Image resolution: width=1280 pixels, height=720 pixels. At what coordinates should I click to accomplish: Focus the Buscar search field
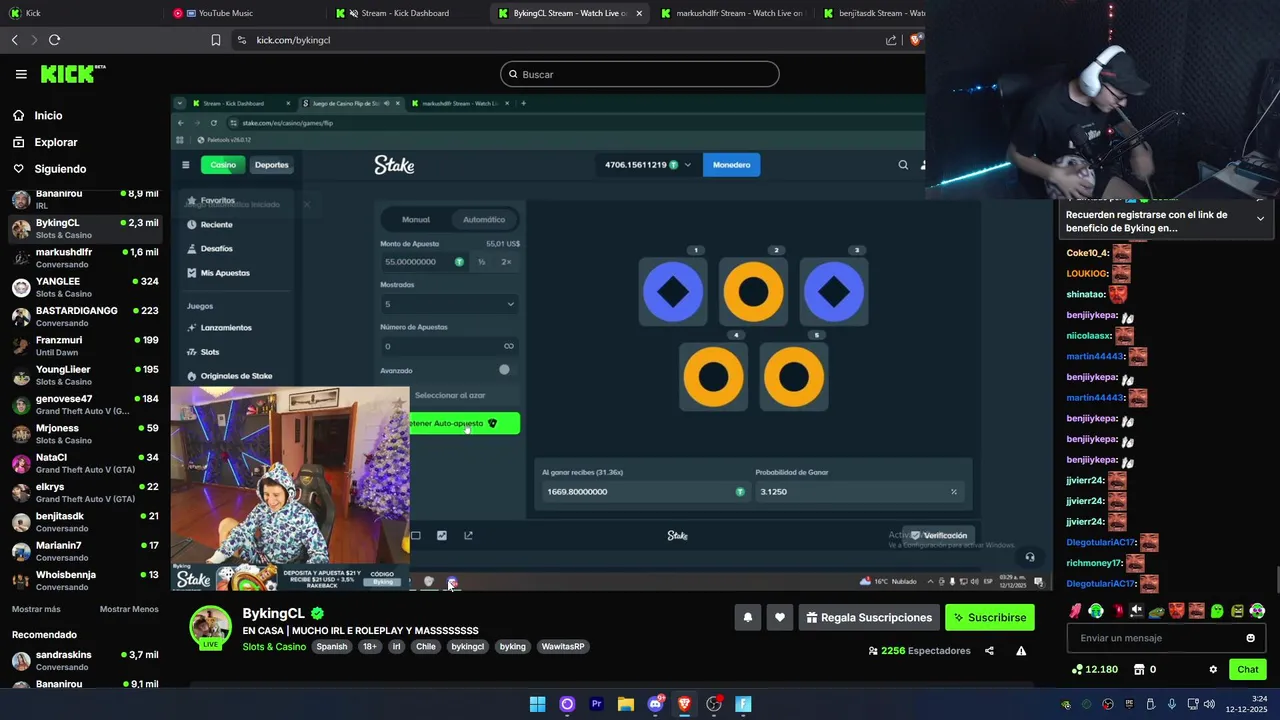(x=640, y=74)
